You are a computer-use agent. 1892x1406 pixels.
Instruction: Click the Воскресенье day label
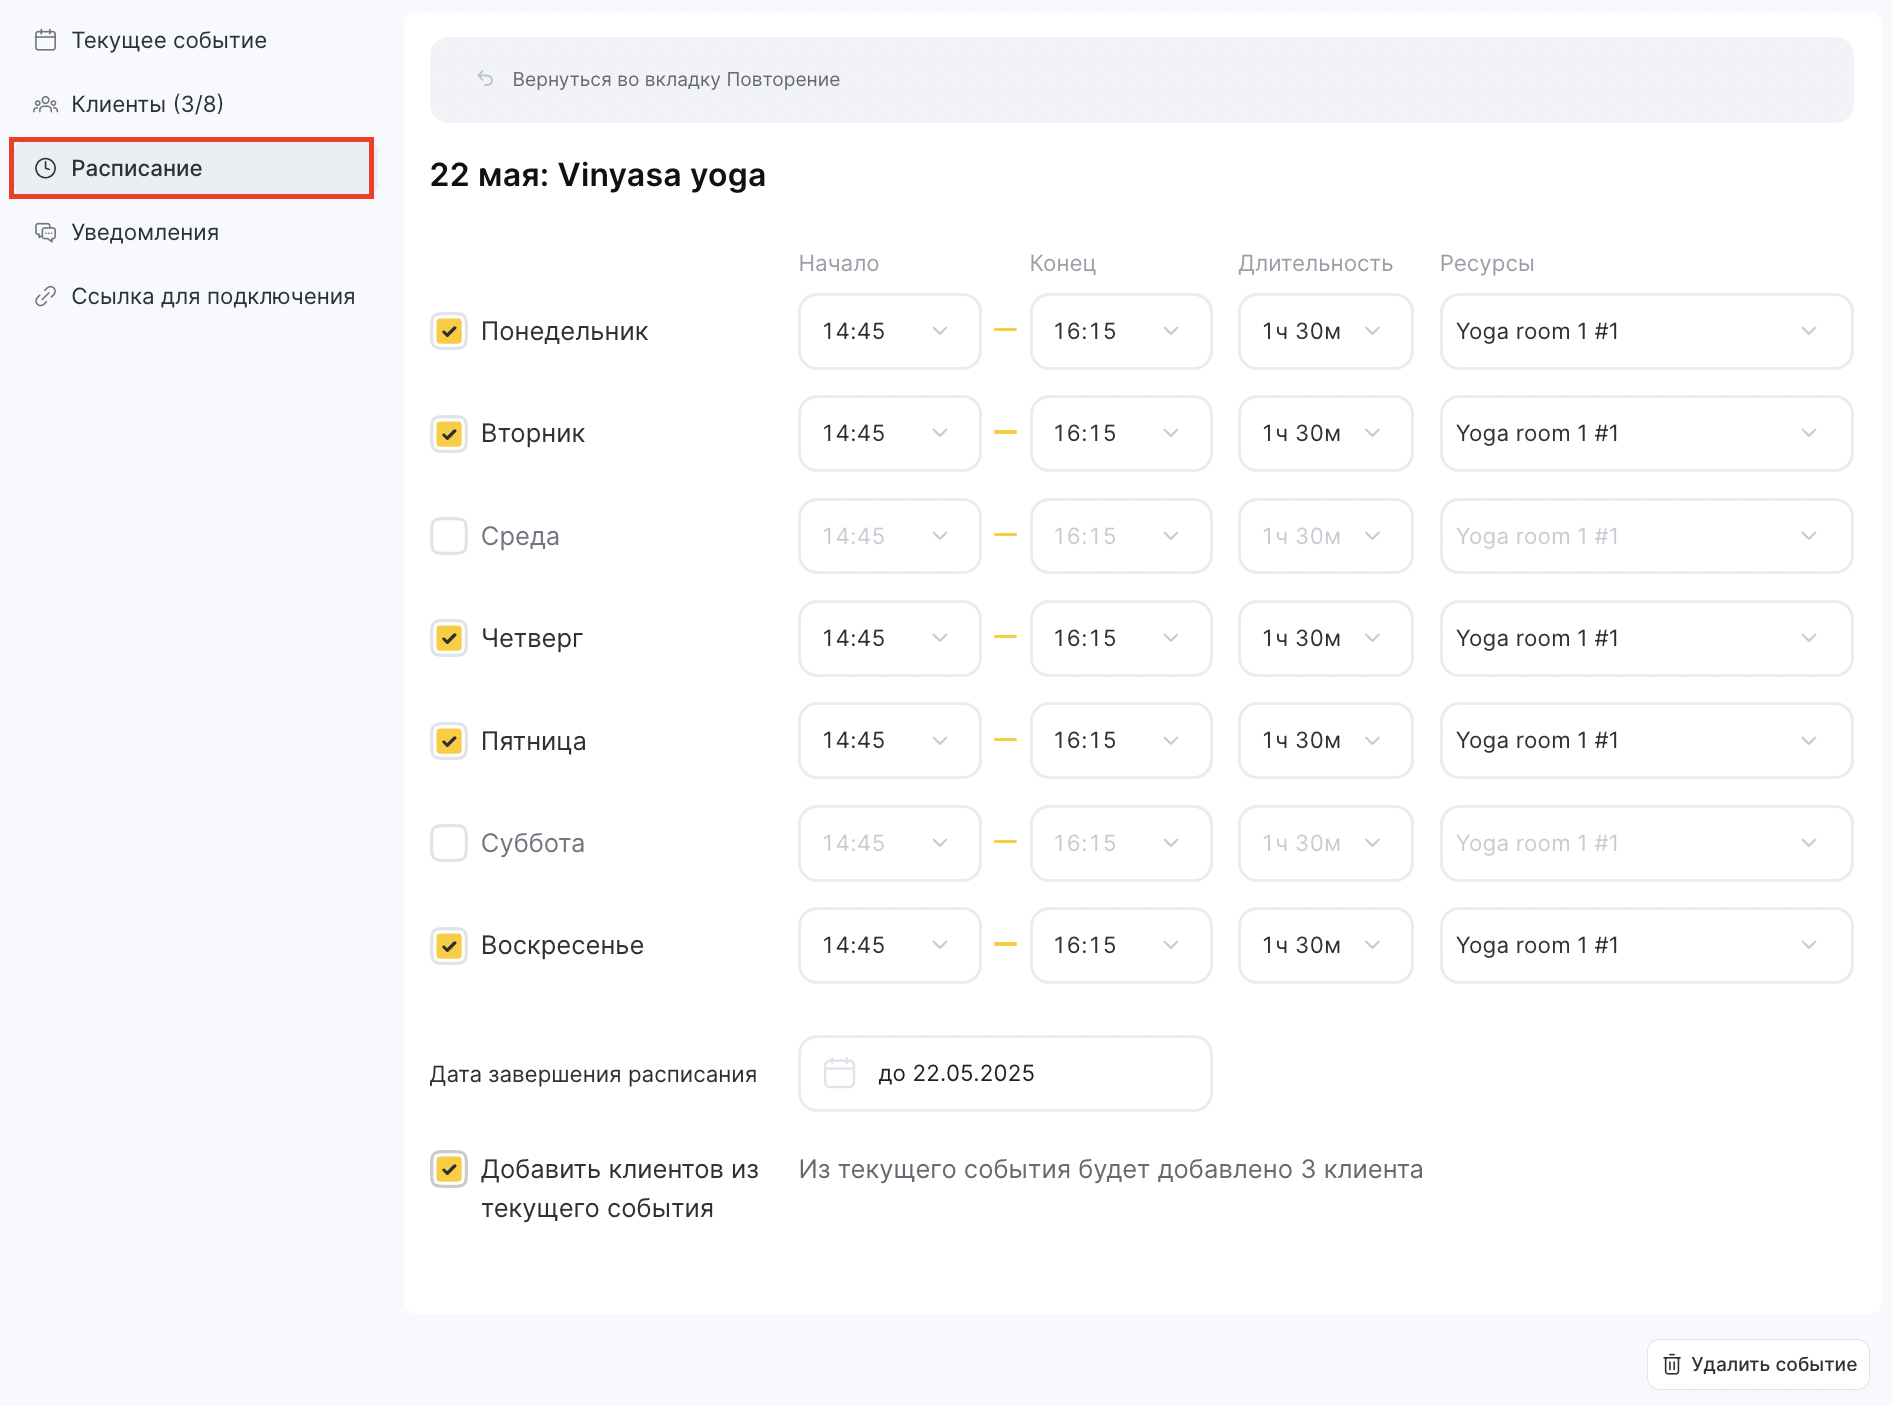point(562,945)
